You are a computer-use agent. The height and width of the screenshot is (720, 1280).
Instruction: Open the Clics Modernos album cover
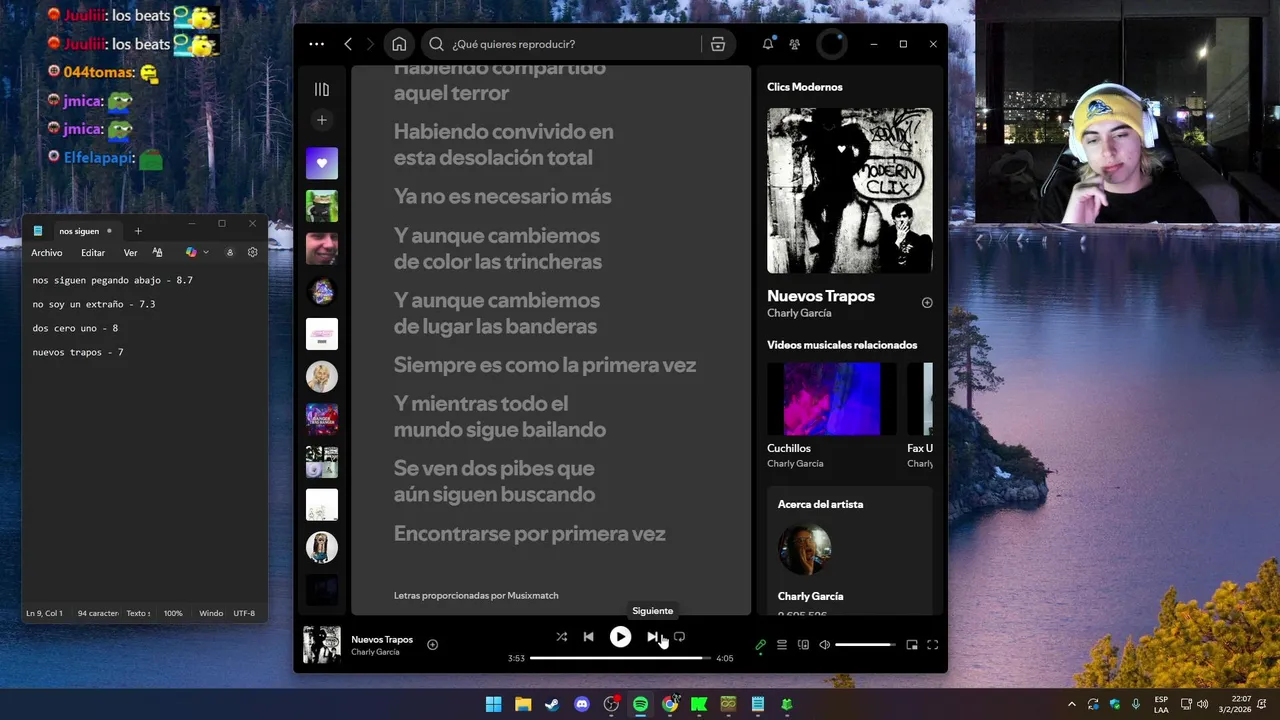click(850, 191)
